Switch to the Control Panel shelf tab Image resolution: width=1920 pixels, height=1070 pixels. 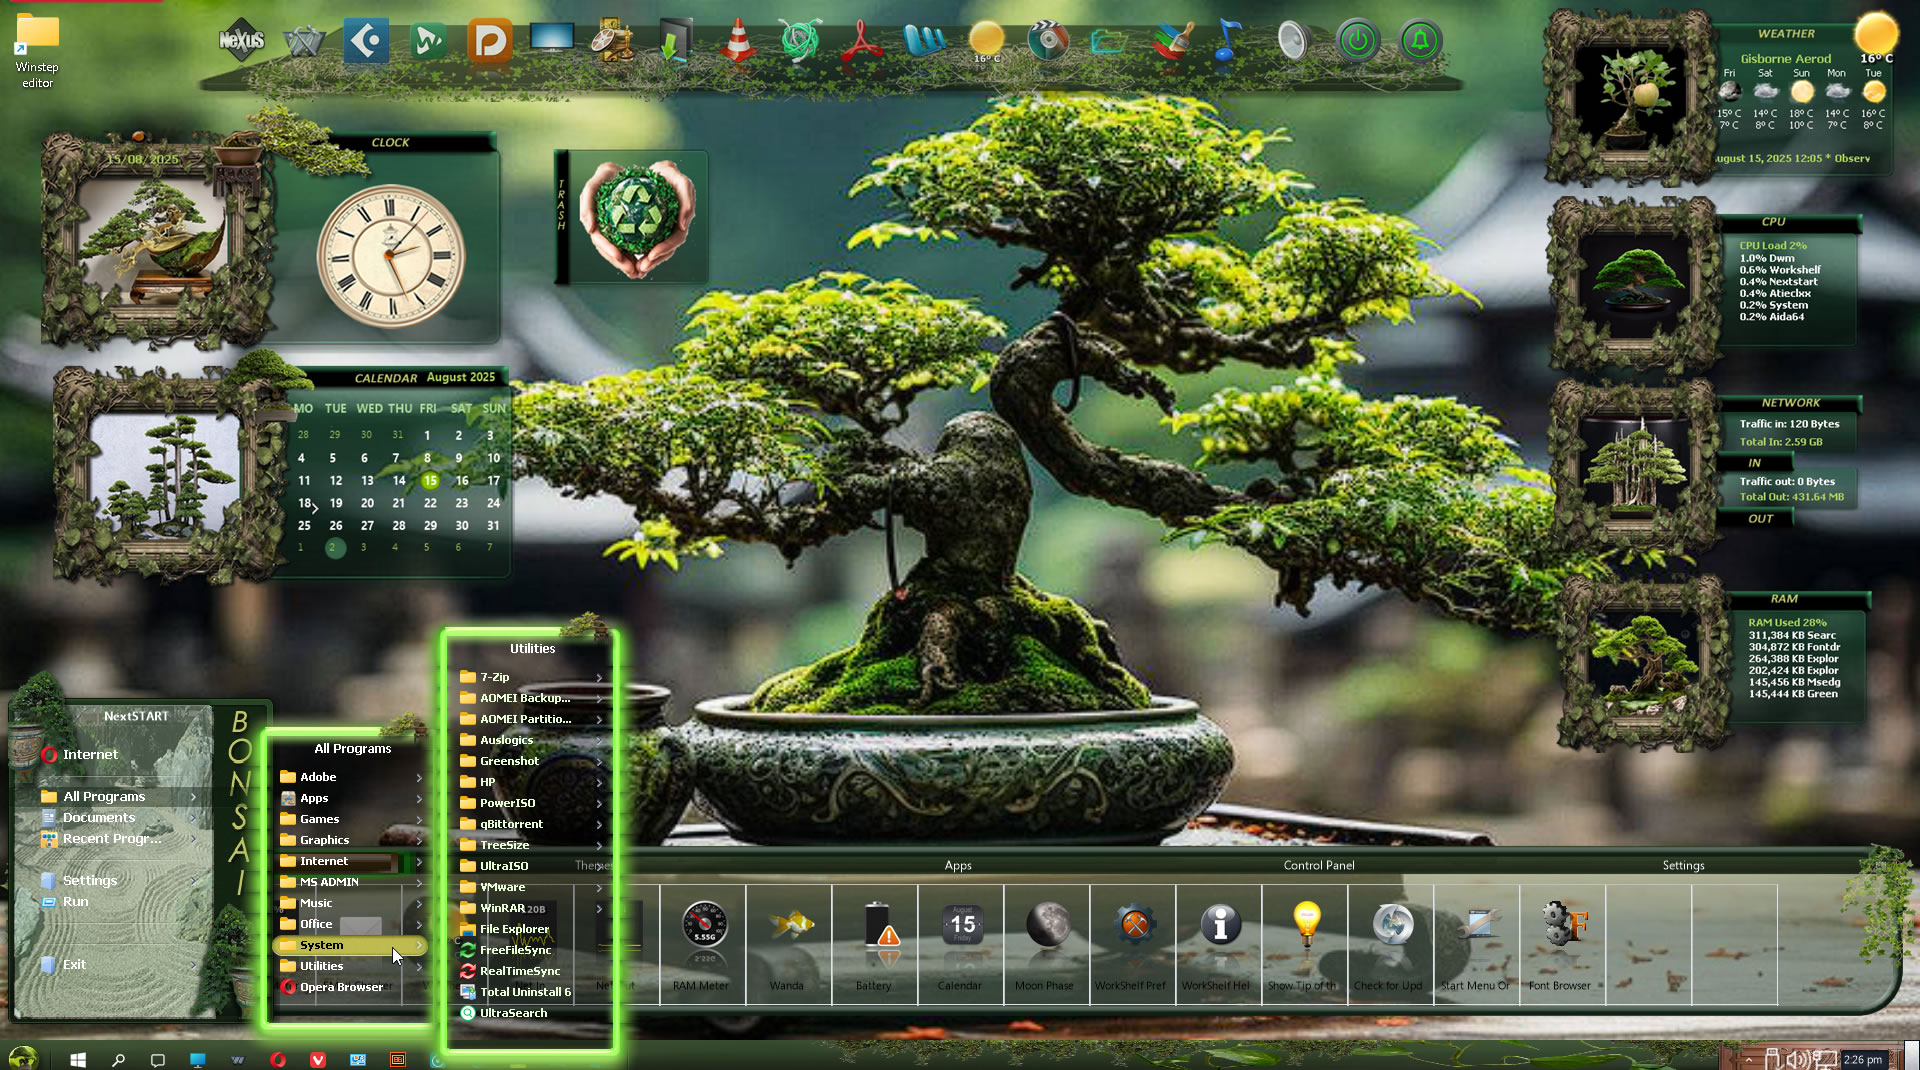pyautogui.click(x=1318, y=865)
